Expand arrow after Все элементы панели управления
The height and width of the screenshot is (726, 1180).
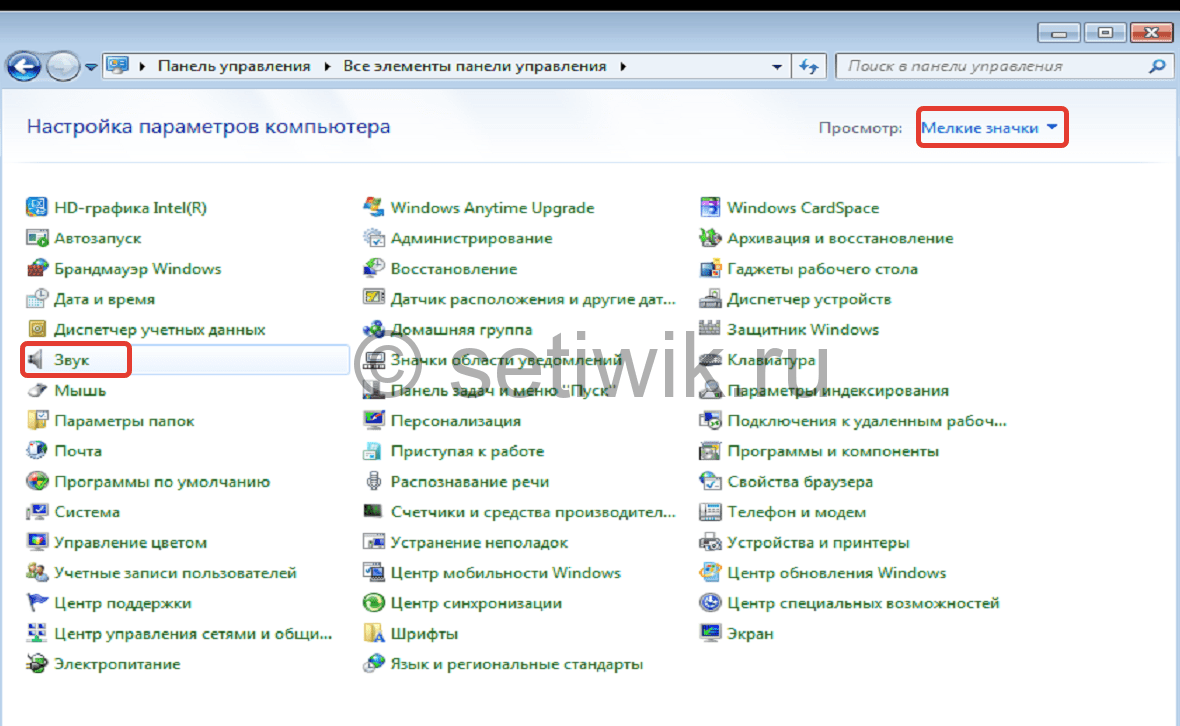pyautogui.click(x=623, y=66)
